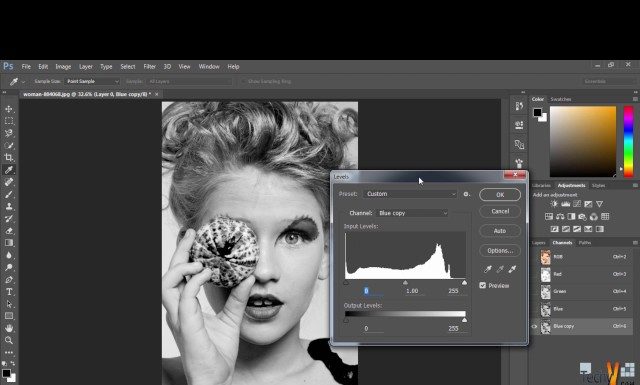Click the white input levels slider

point(464,283)
